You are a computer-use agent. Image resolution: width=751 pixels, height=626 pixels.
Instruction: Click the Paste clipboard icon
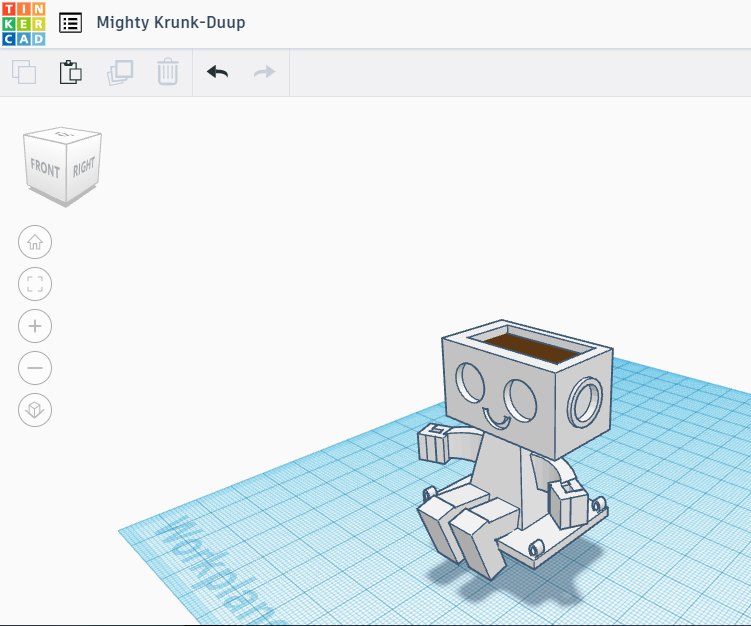click(x=71, y=72)
